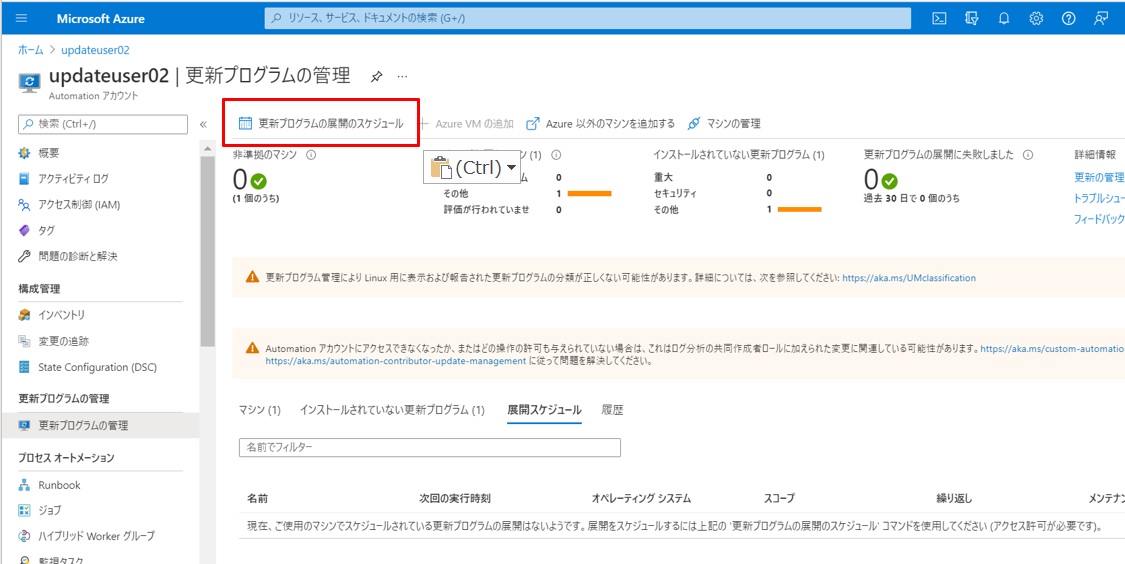Open Cloud Shell from the top bar
The image size is (1125, 564).
coord(938,19)
